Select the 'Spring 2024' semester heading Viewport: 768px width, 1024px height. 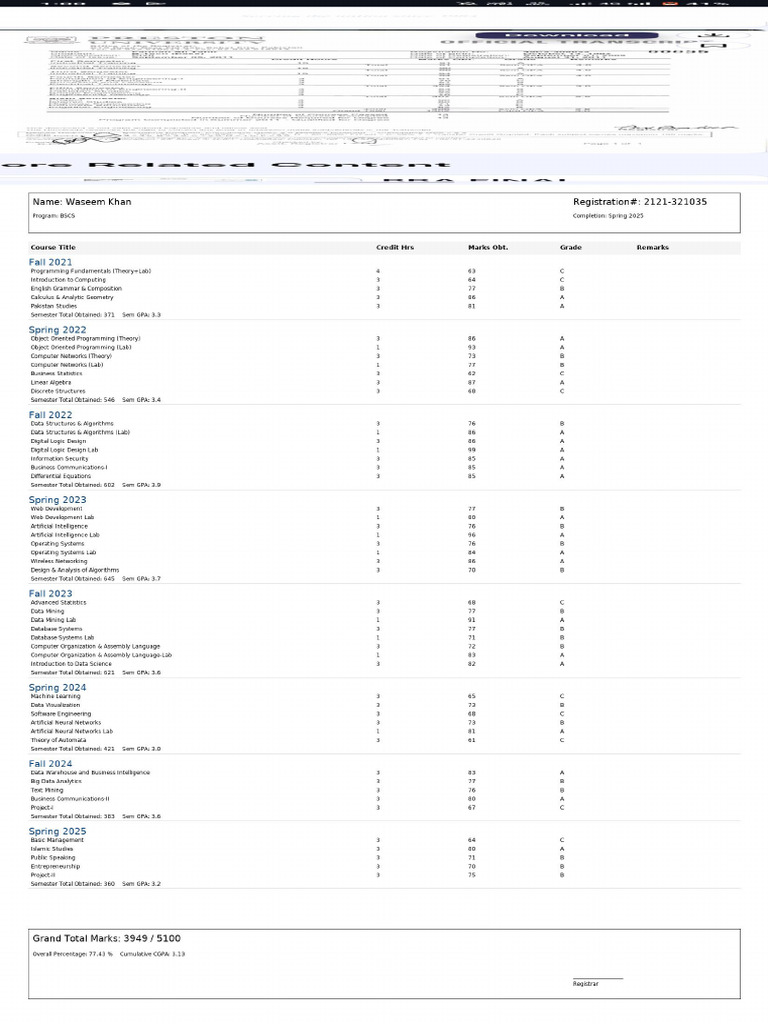57,687
